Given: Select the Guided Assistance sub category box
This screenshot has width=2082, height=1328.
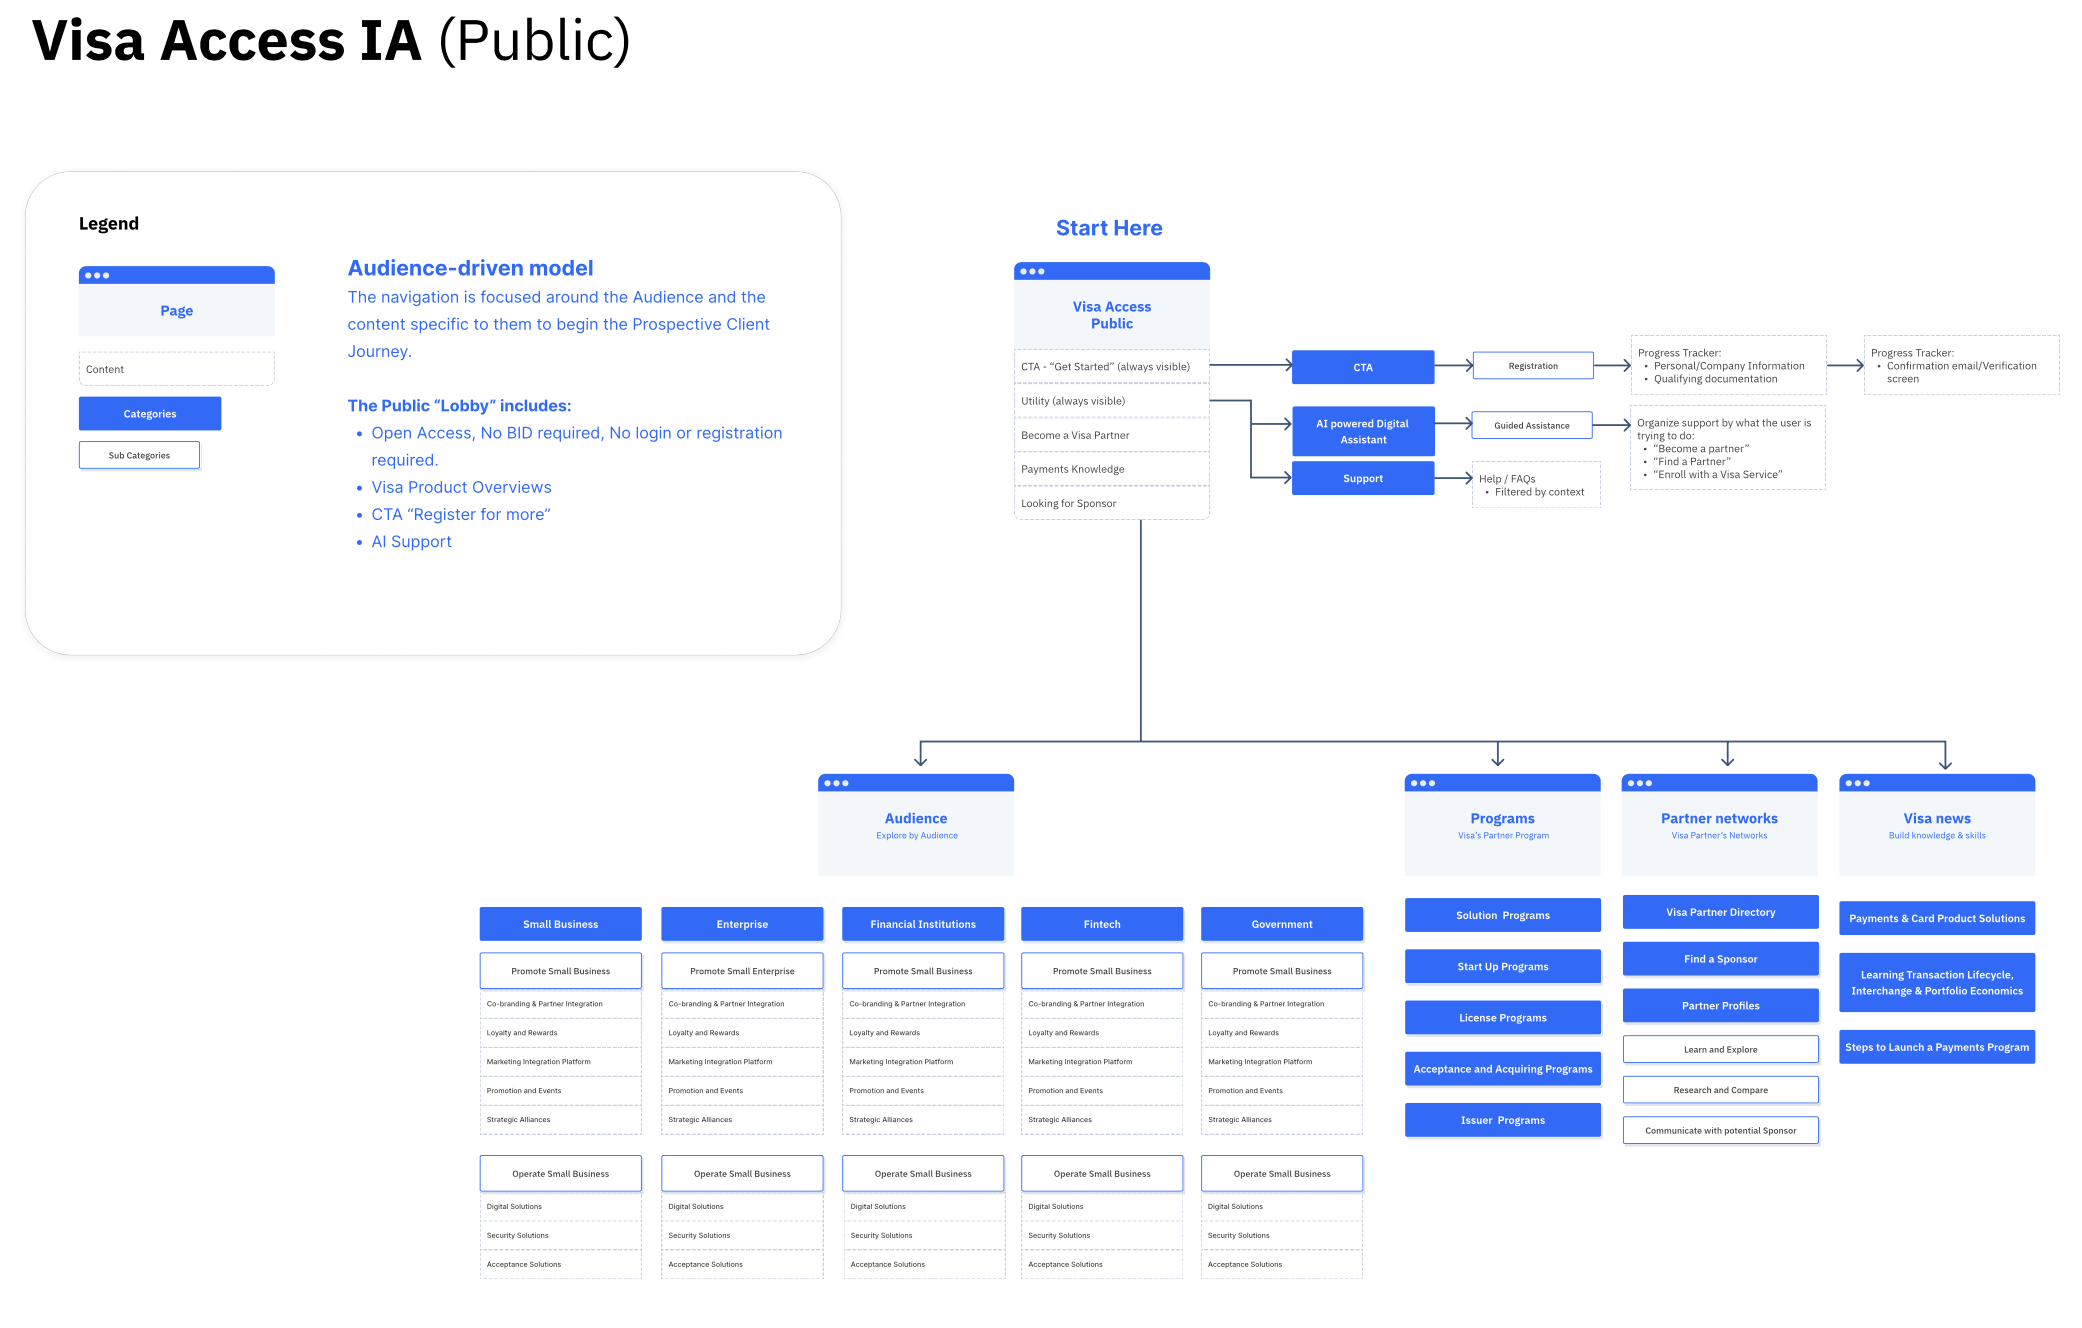Looking at the screenshot, I should pos(1532,425).
